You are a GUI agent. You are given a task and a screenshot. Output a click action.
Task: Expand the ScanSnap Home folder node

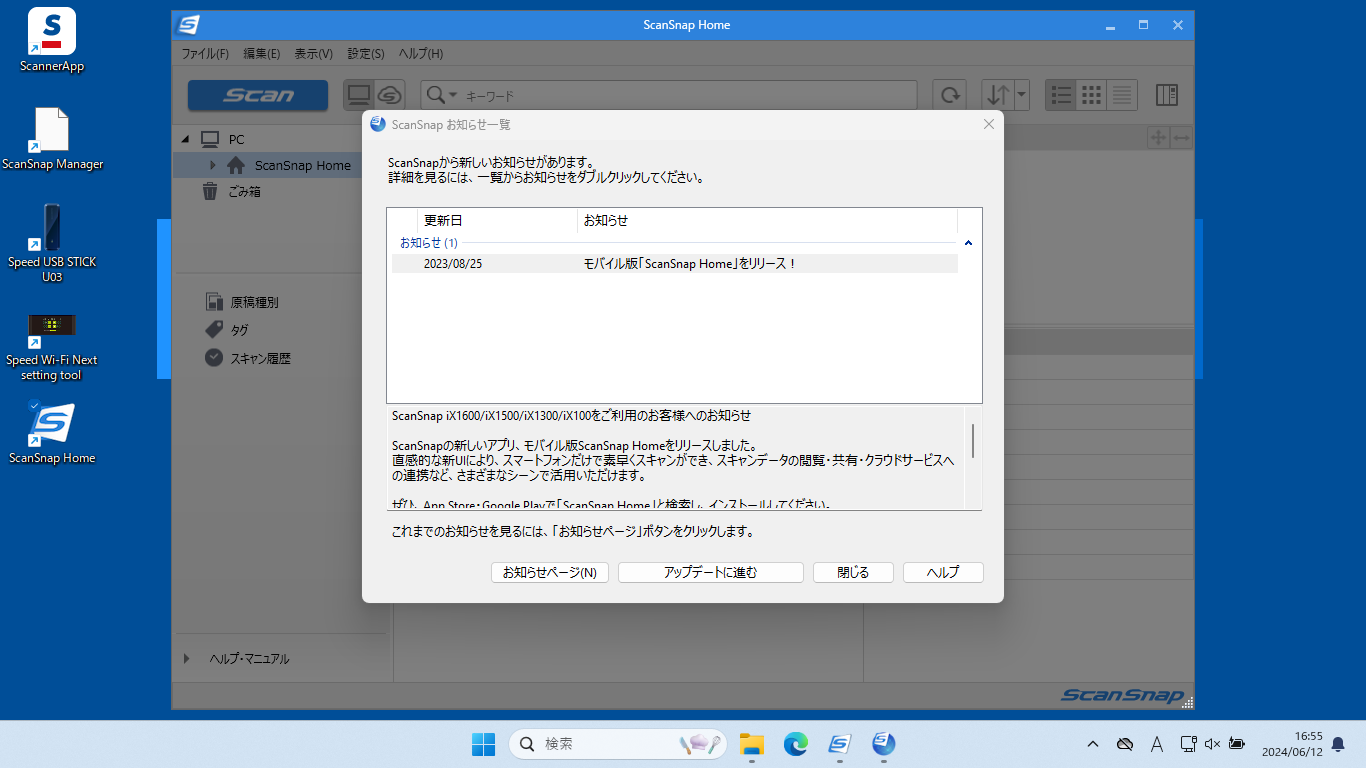click(212, 165)
